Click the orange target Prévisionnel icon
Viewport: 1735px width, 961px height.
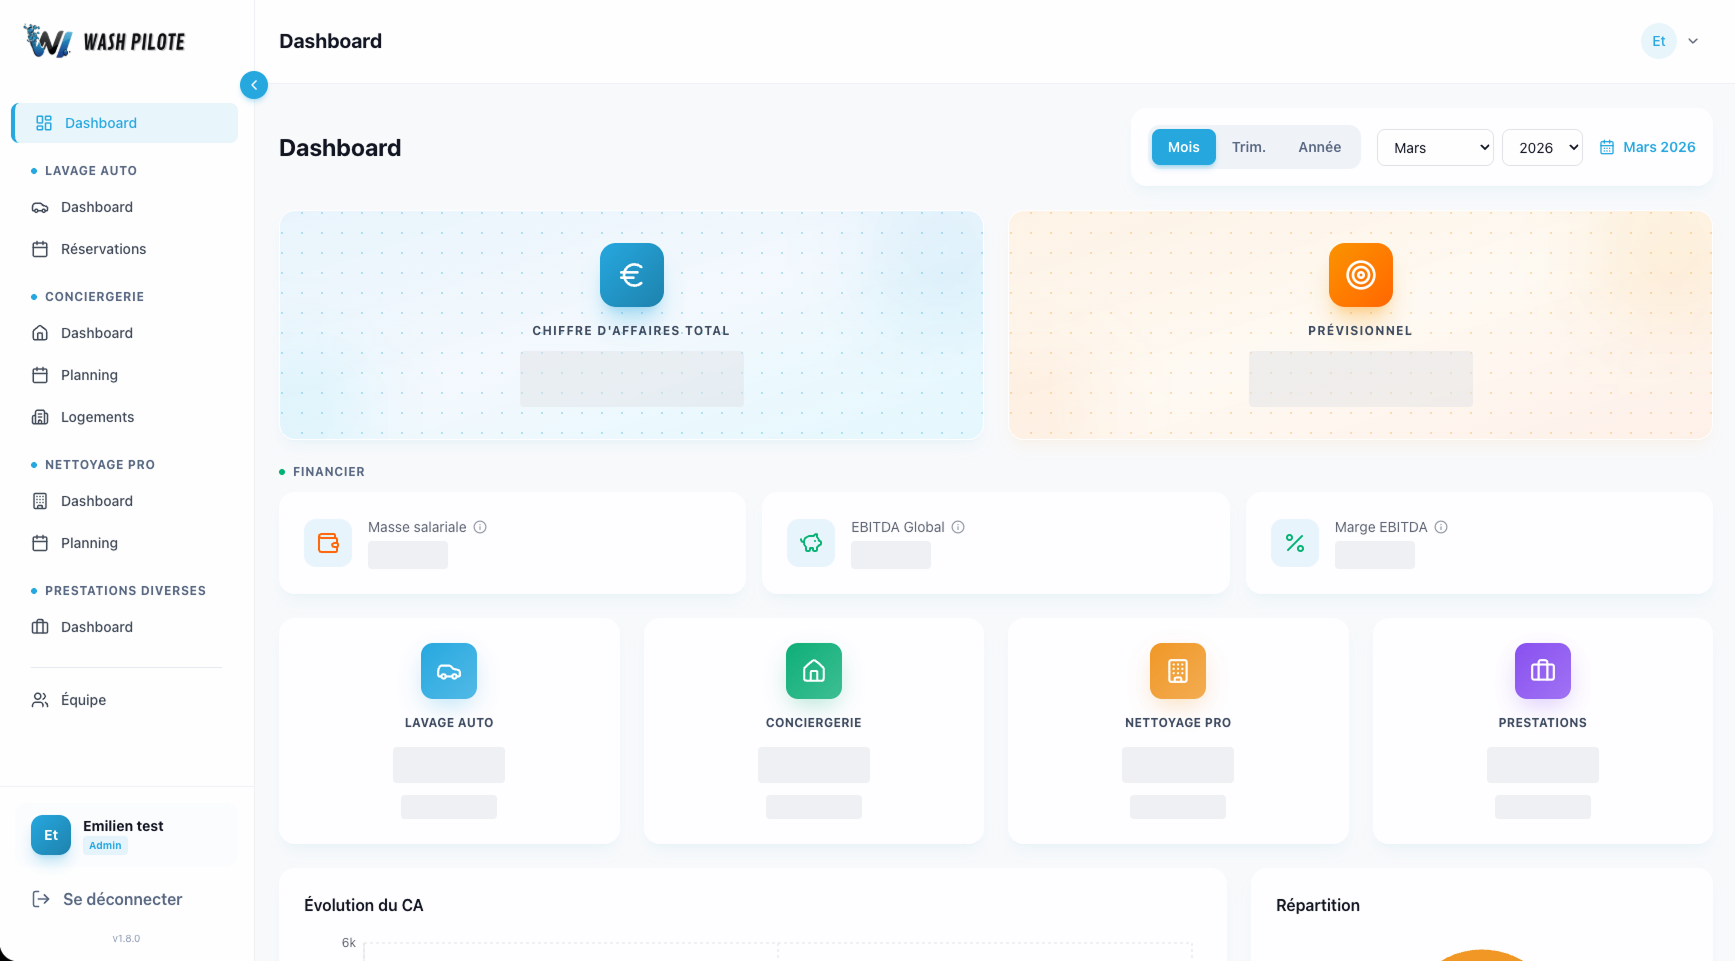tap(1360, 275)
